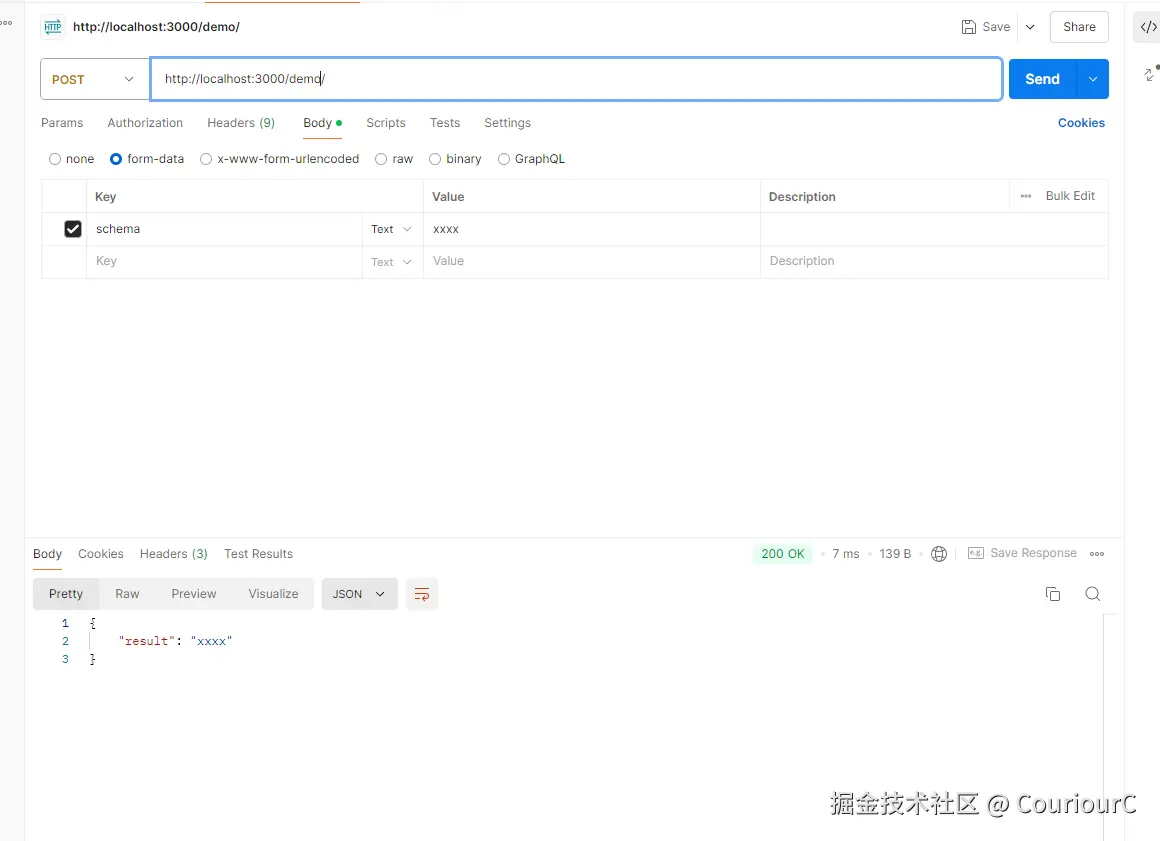1160x841 pixels.
Task: Click the HTTP request type icon
Action: (53, 27)
